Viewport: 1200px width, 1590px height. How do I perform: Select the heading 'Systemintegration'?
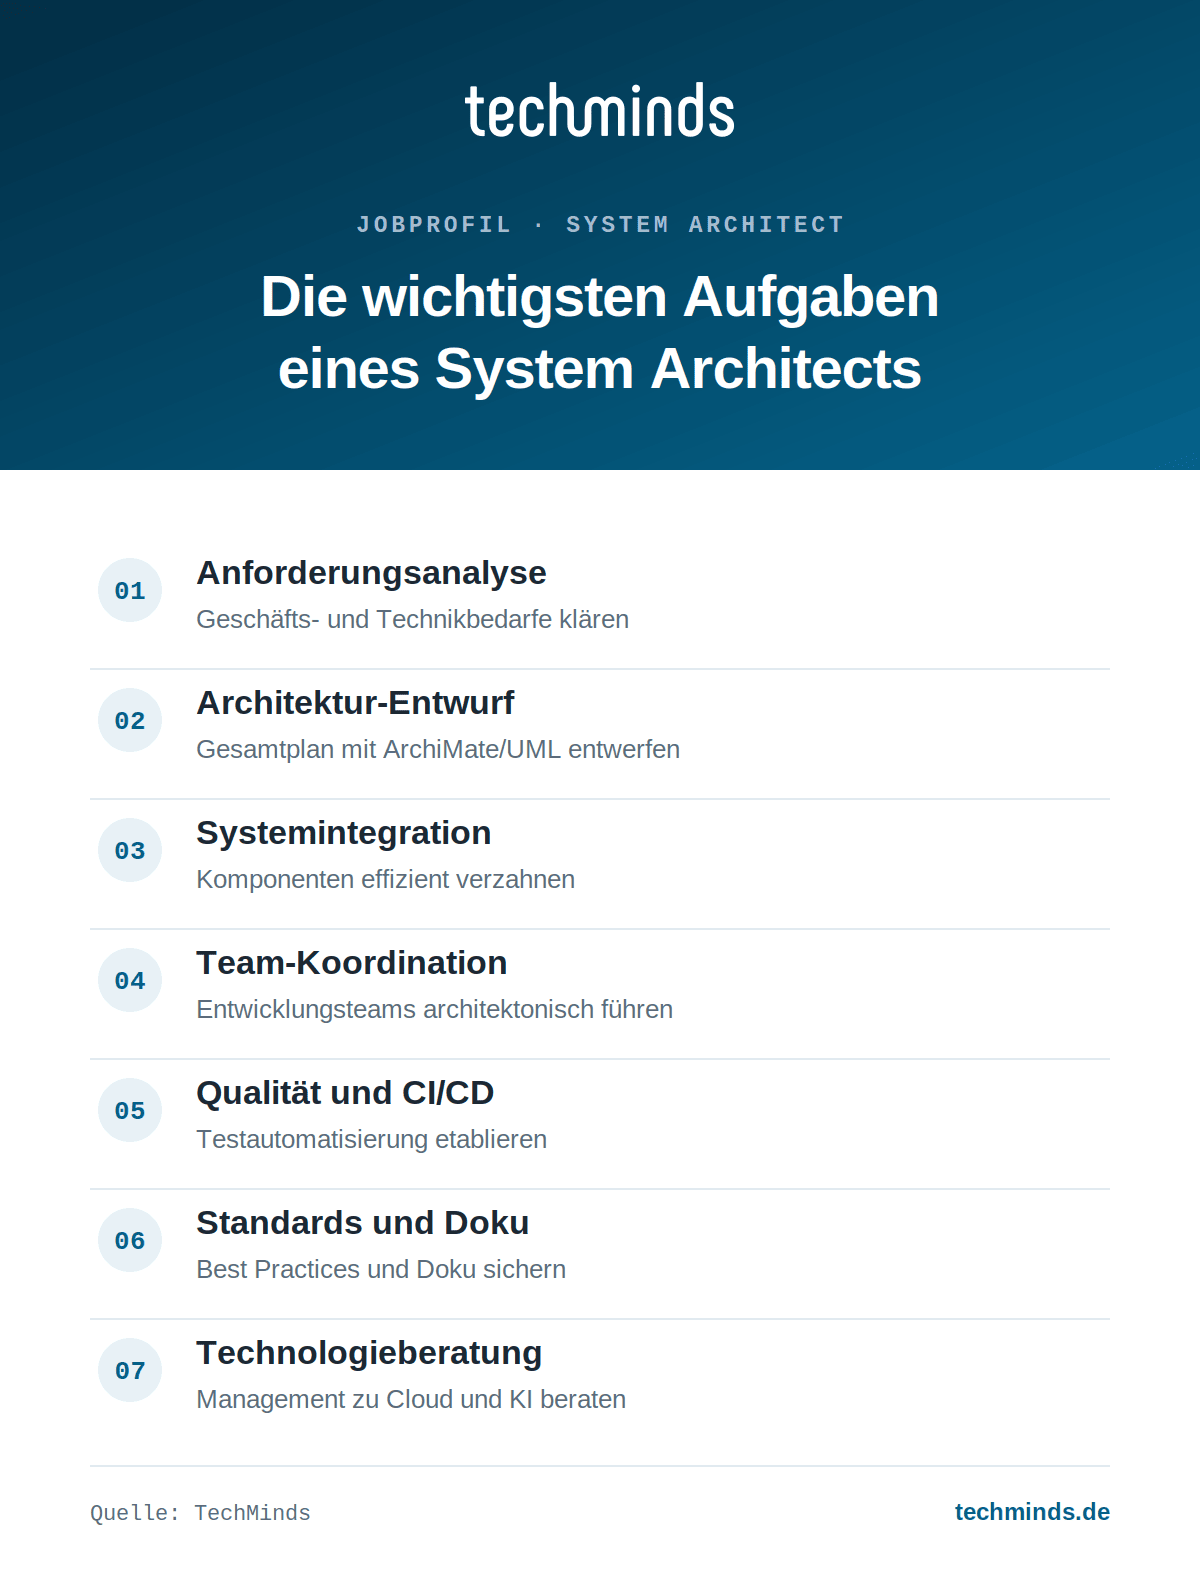point(343,833)
